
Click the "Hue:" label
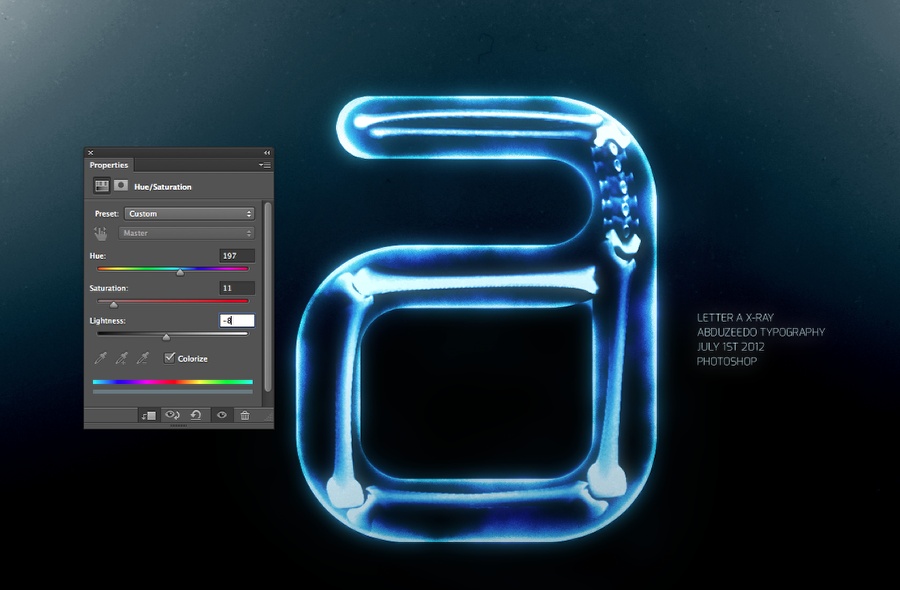coord(98,255)
